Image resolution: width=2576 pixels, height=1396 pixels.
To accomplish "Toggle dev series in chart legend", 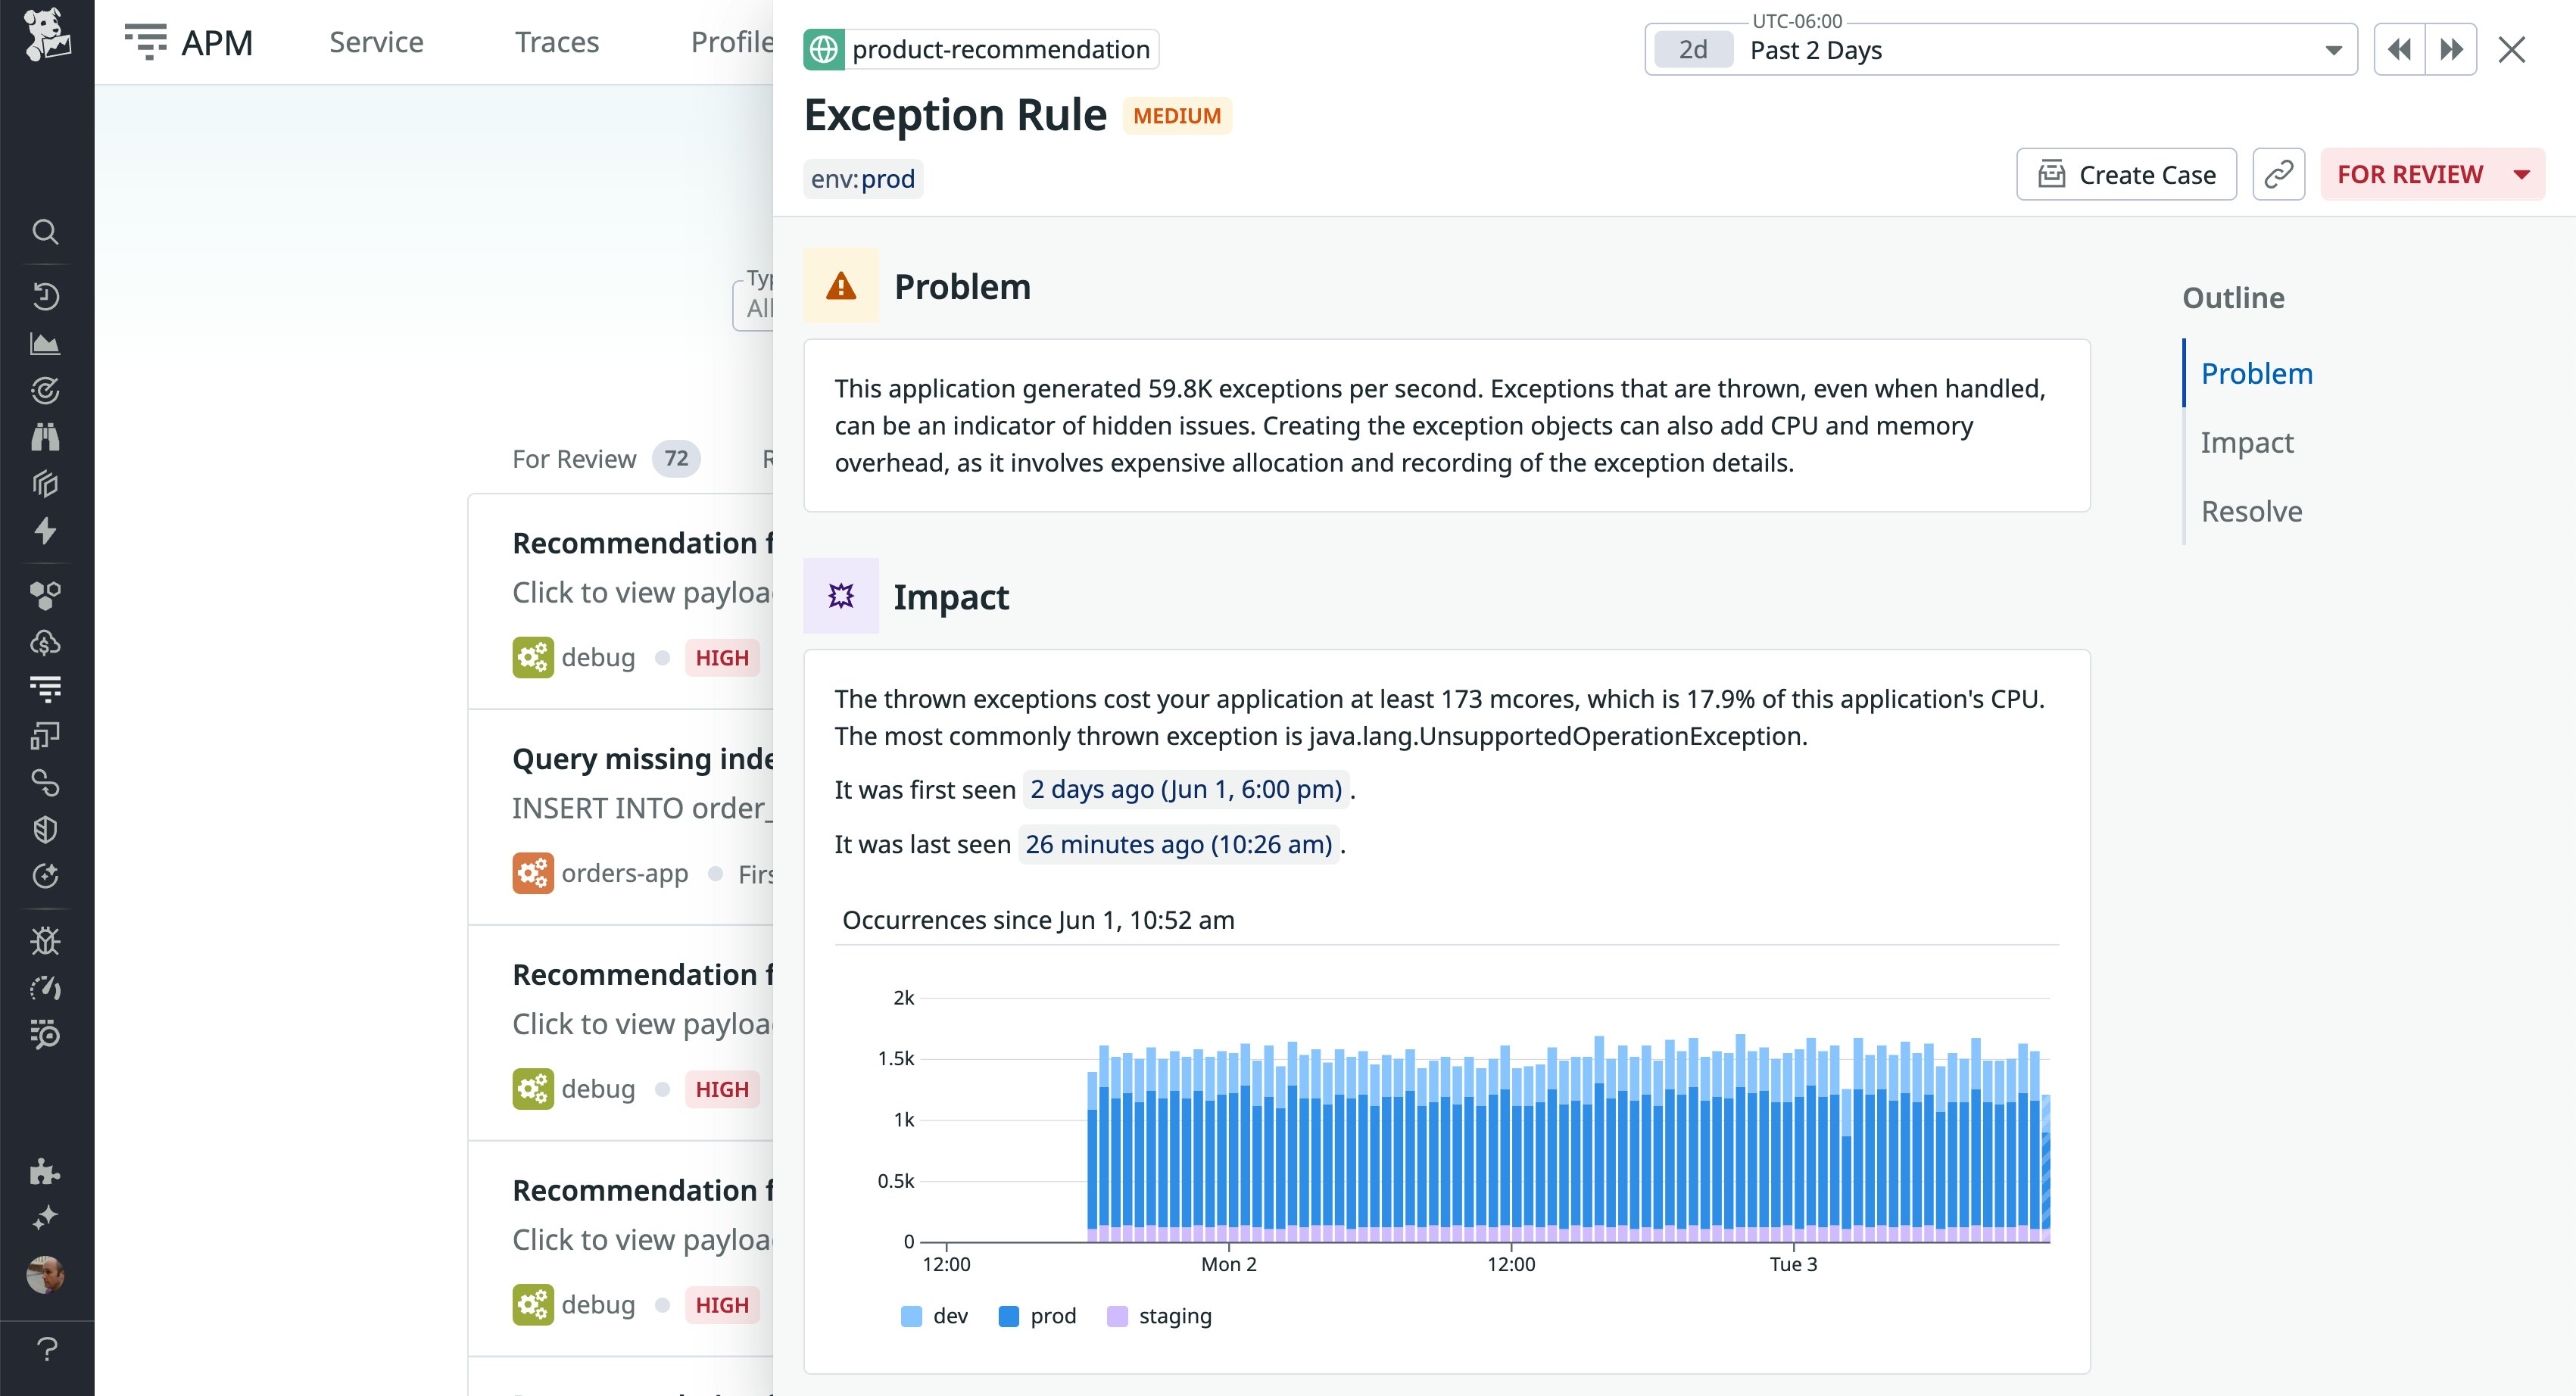I will tap(935, 1316).
